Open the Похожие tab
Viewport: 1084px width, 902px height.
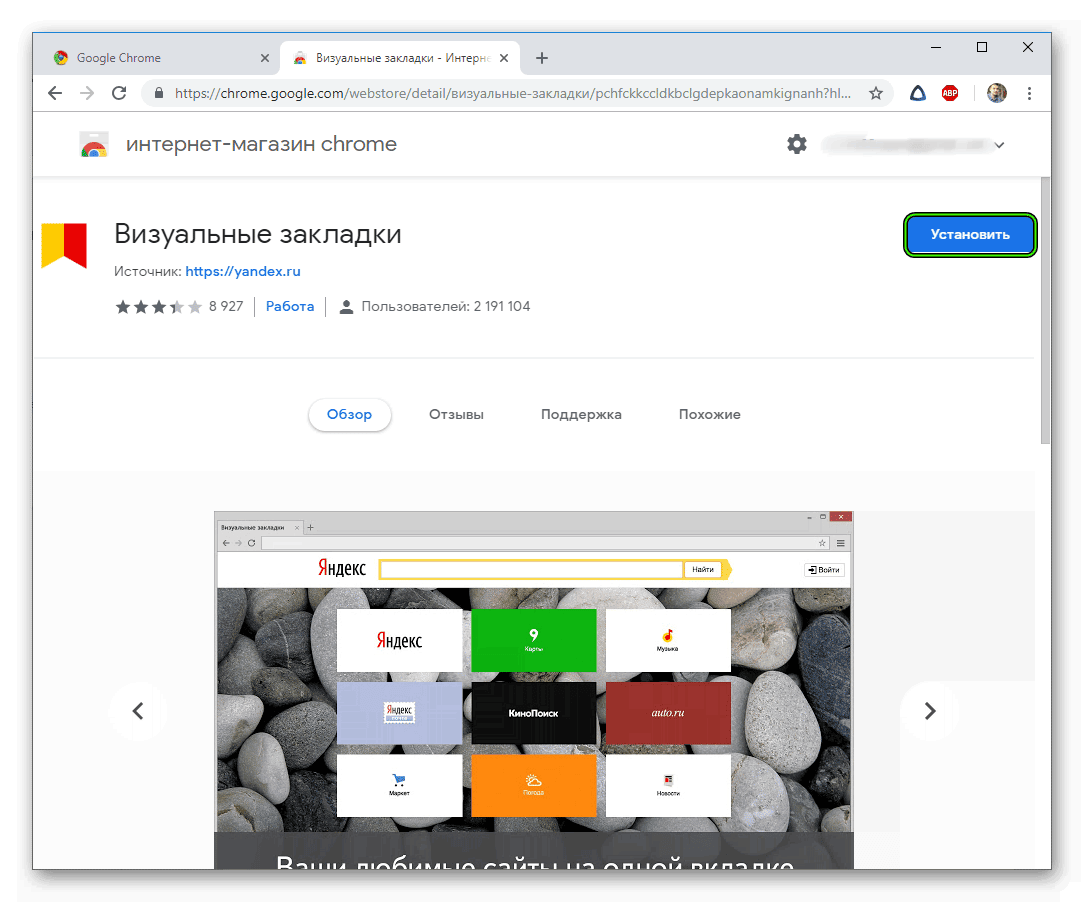tap(709, 415)
